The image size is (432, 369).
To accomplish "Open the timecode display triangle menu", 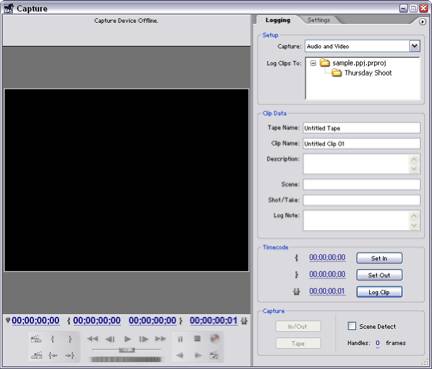I will (8, 320).
